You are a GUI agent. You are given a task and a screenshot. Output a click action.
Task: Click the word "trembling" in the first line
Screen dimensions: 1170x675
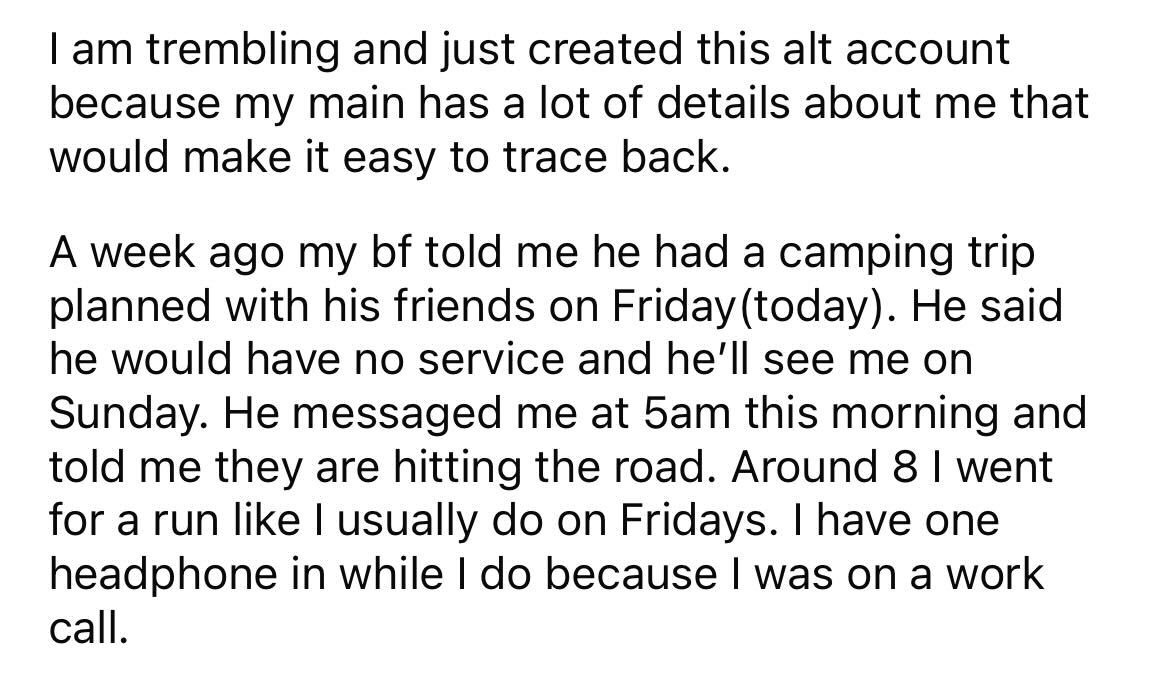tap(241, 50)
